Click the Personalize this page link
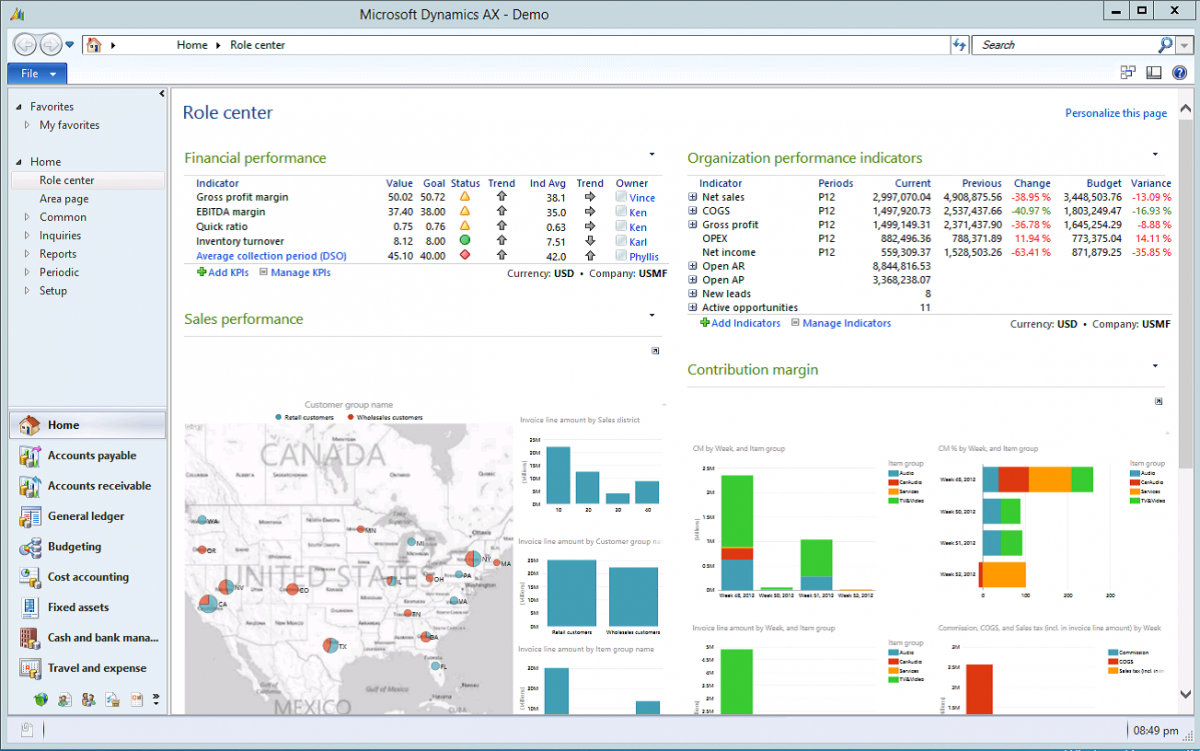 coord(1115,113)
